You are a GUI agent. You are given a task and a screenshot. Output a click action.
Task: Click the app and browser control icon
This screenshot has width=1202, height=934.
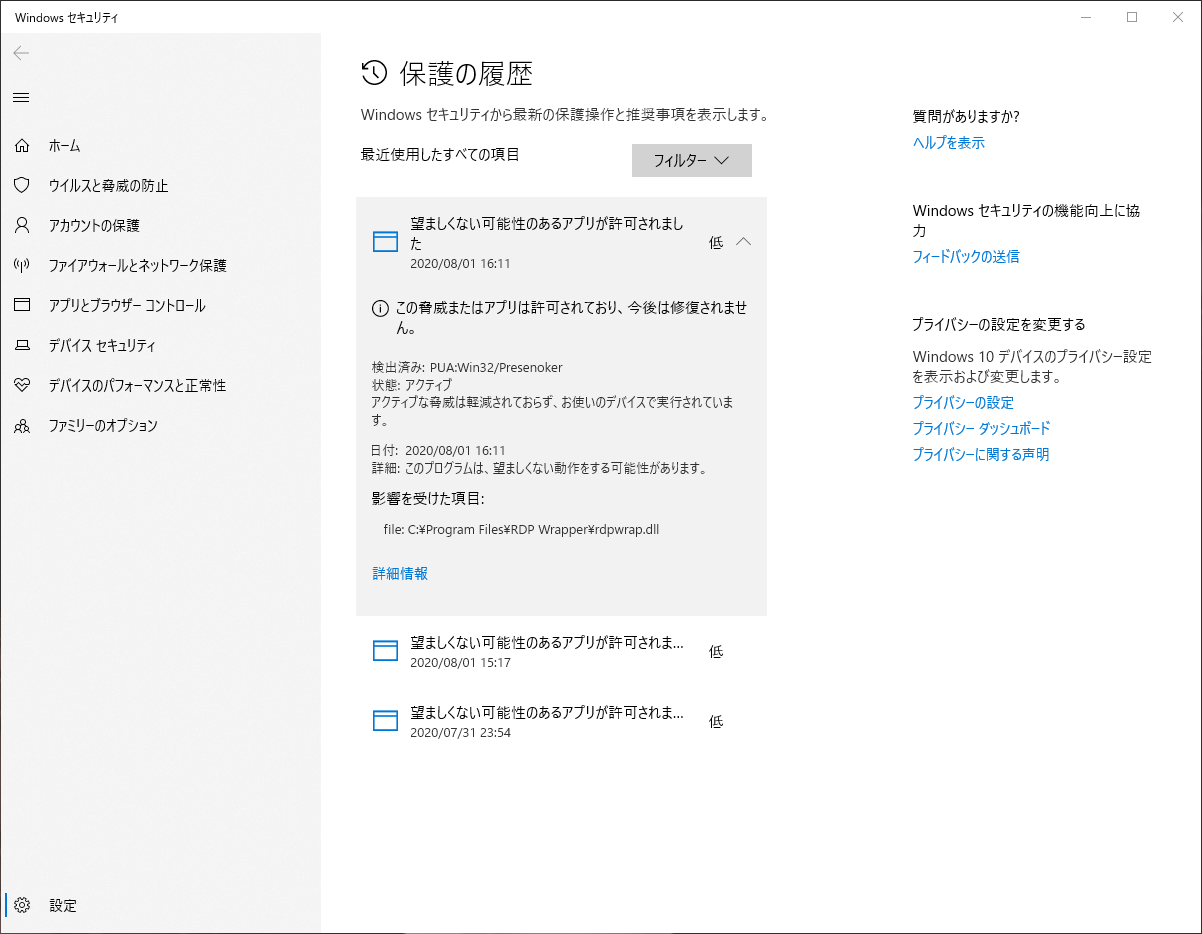21,305
